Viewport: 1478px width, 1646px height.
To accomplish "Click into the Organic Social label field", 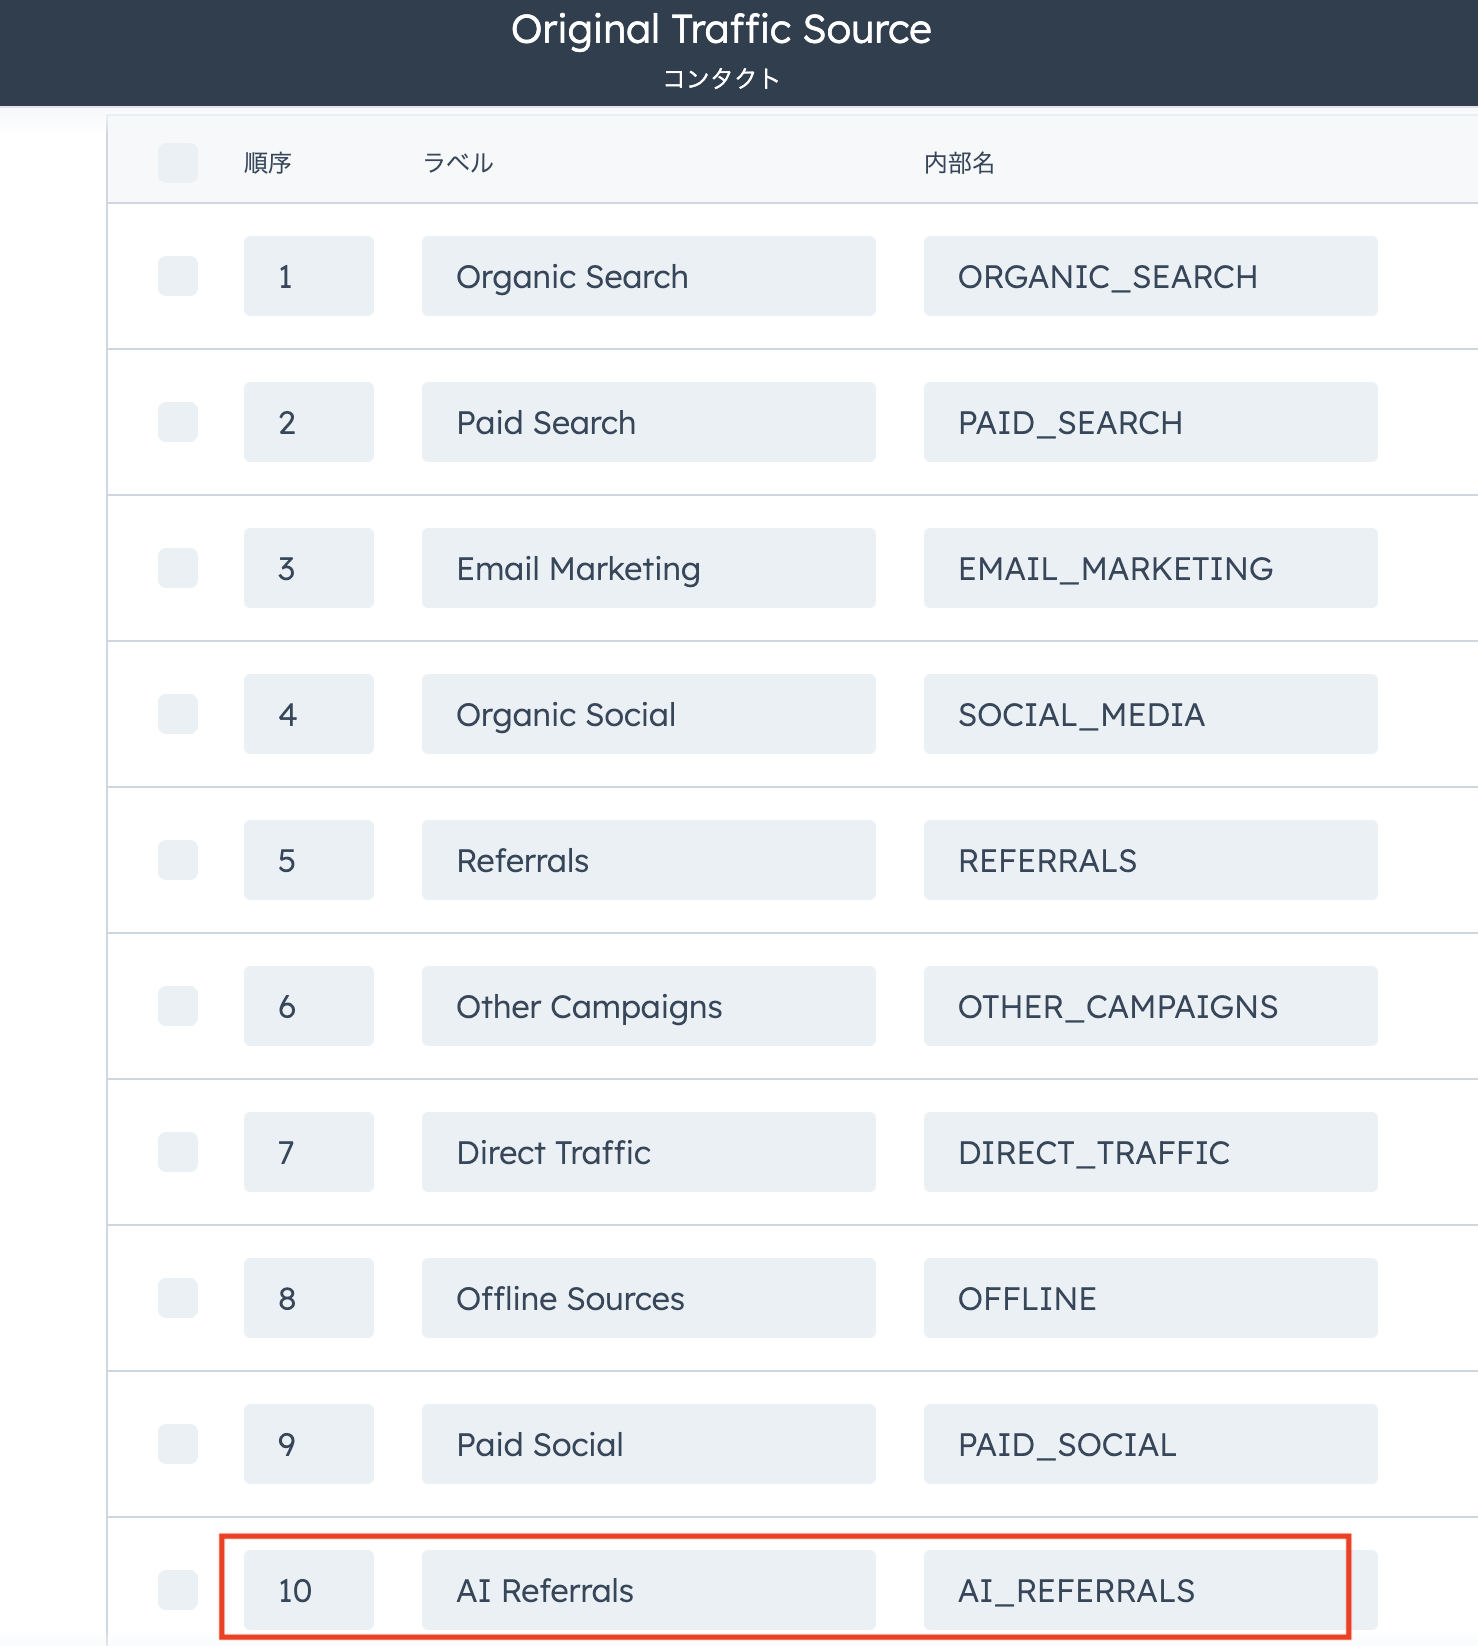I will (x=649, y=714).
